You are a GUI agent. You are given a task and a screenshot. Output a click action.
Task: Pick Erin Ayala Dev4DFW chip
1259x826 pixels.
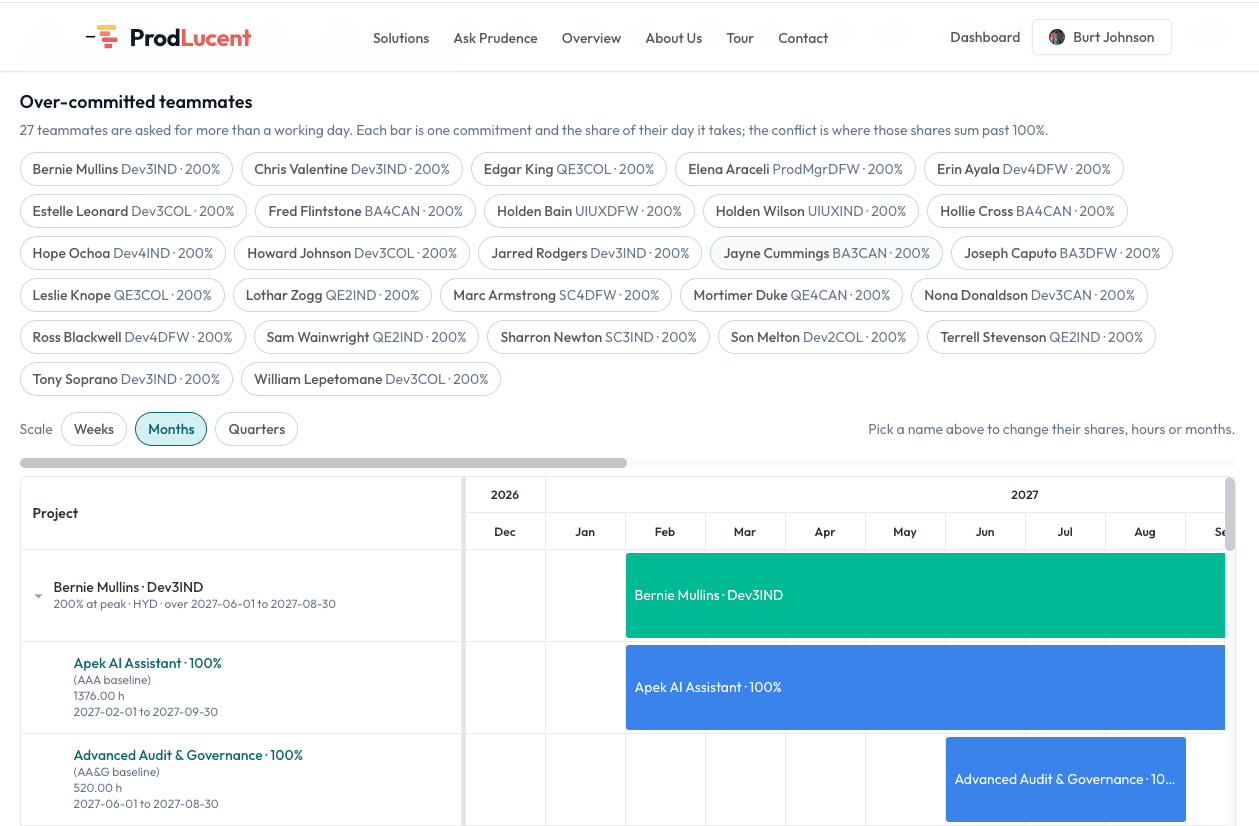(x=1024, y=169)
